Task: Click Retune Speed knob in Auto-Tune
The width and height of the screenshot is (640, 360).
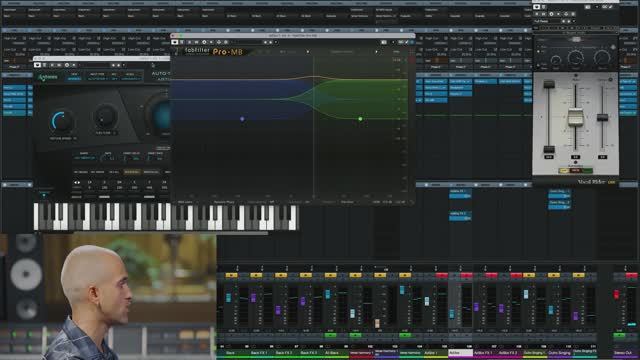Action: coord(62,121)
